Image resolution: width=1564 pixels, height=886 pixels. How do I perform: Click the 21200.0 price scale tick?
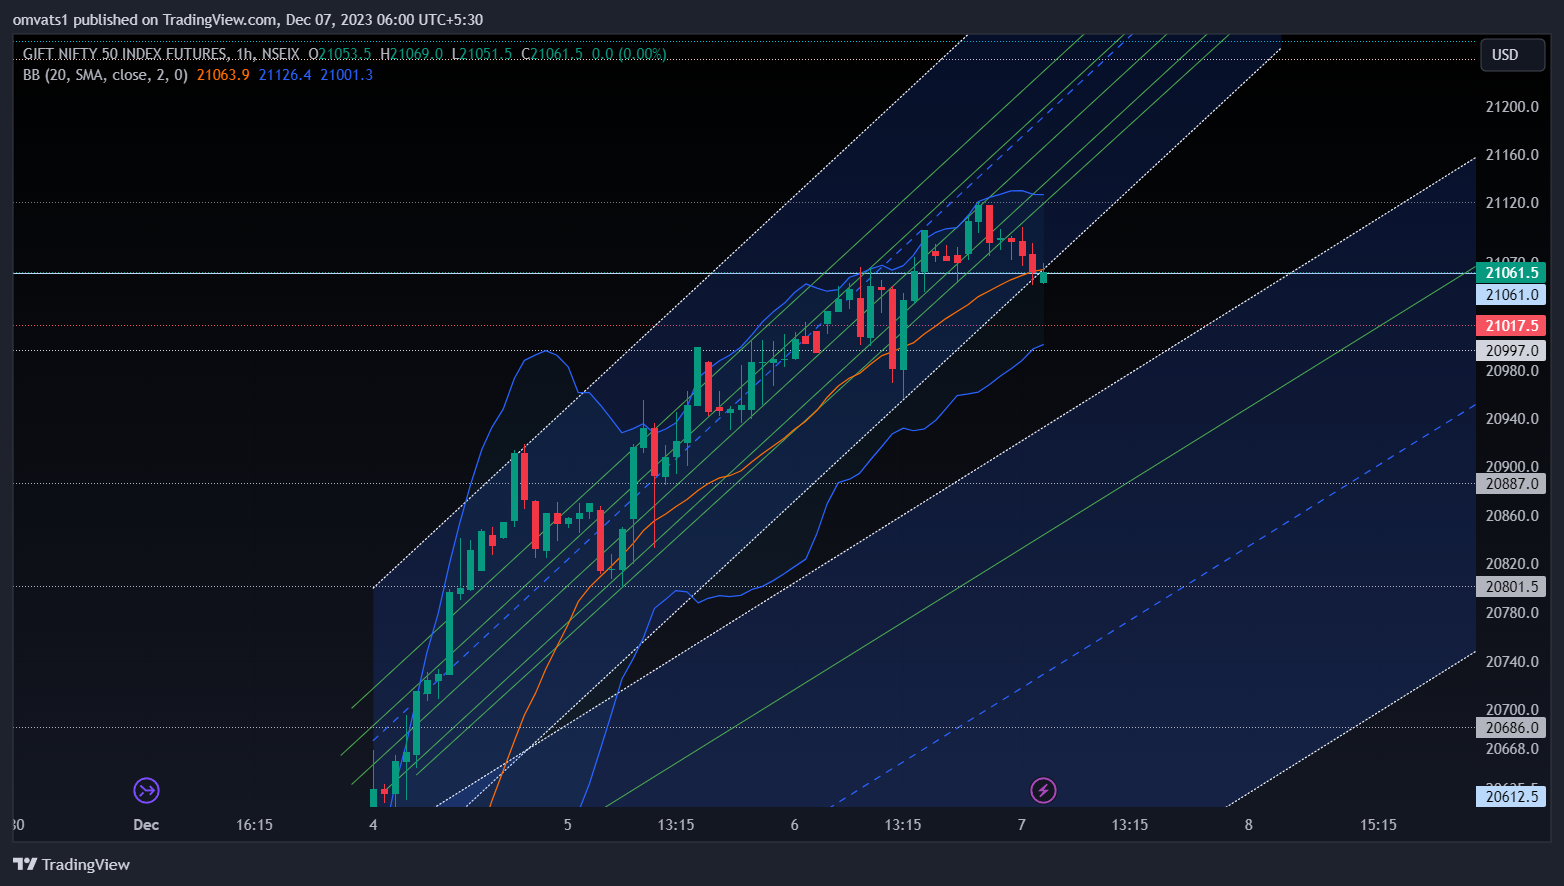click(x=1512, y=107)
